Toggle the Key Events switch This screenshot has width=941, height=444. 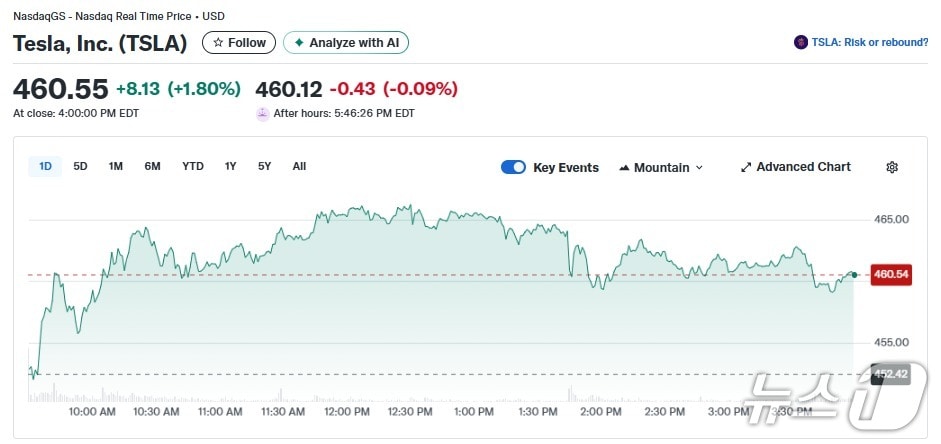click(513, 167)
